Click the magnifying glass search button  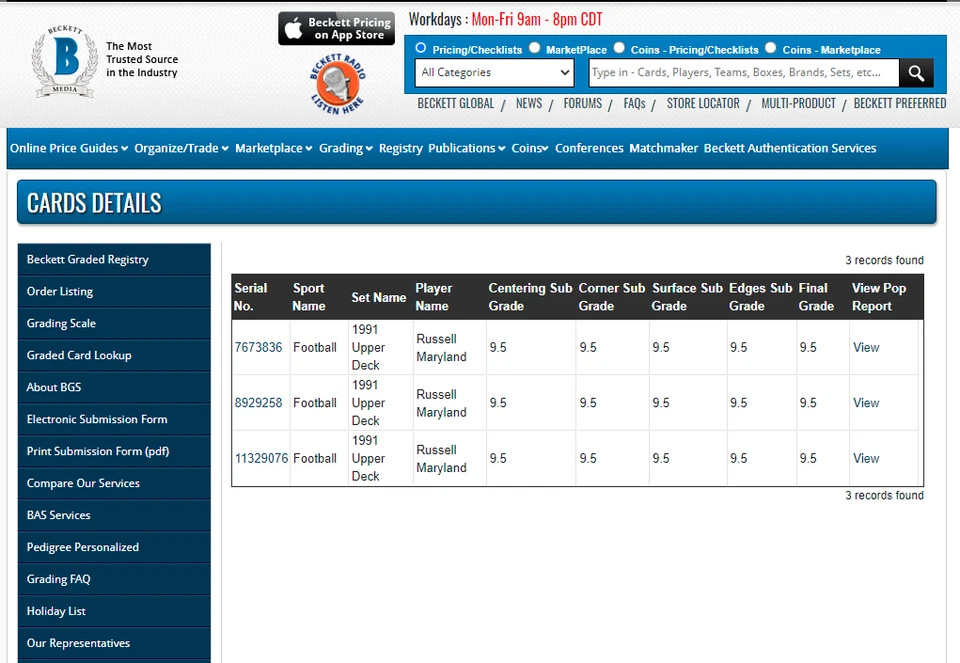click(917, 73)
